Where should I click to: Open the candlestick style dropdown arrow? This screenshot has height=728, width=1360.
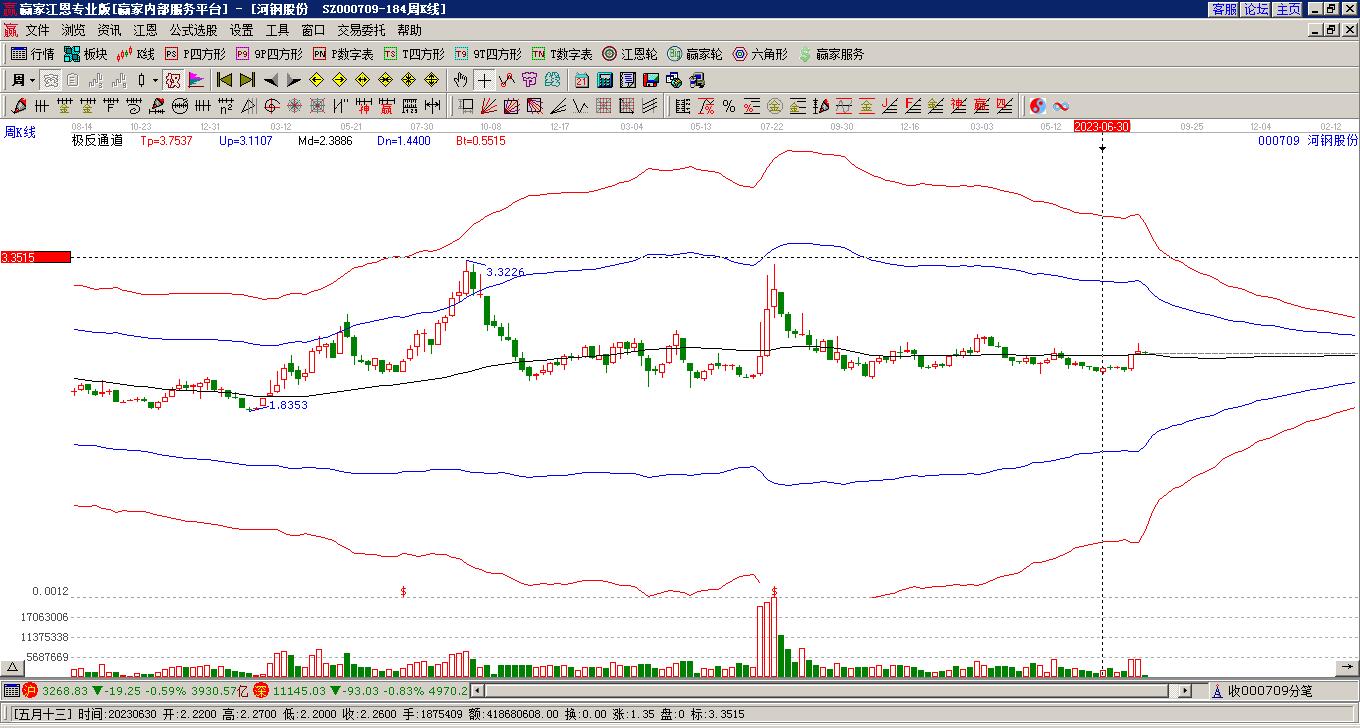155,80
